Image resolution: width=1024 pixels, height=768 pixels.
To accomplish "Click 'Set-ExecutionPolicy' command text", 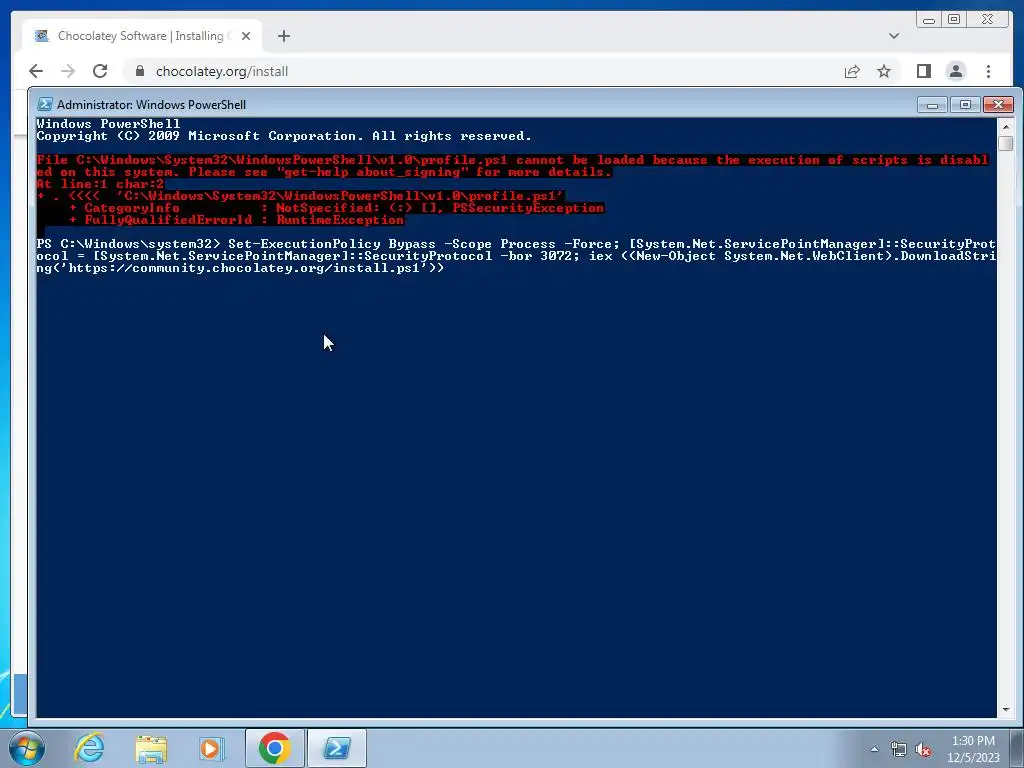I will 304,244.
